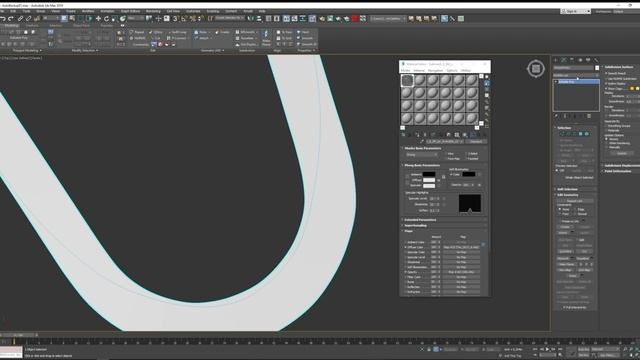Open the Rendering menu
The height and width of the screenshot is (360, 640).
click(x=153, y=11)
